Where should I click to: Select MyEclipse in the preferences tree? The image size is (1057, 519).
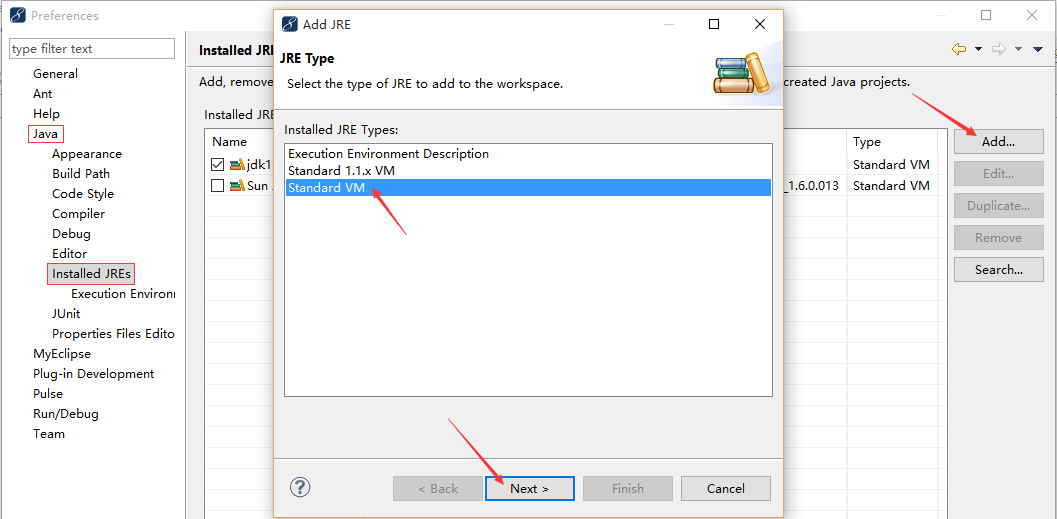(61, 353)
